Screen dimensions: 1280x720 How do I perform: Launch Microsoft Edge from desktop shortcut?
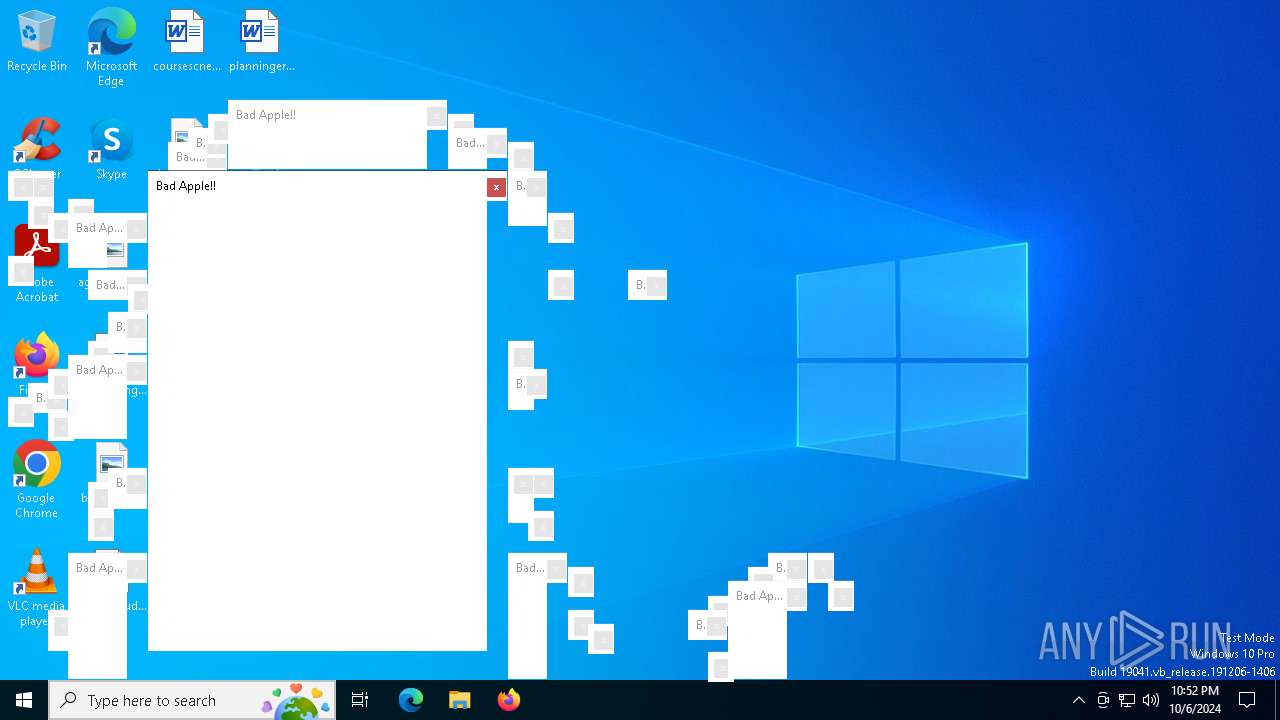[111, 47]
